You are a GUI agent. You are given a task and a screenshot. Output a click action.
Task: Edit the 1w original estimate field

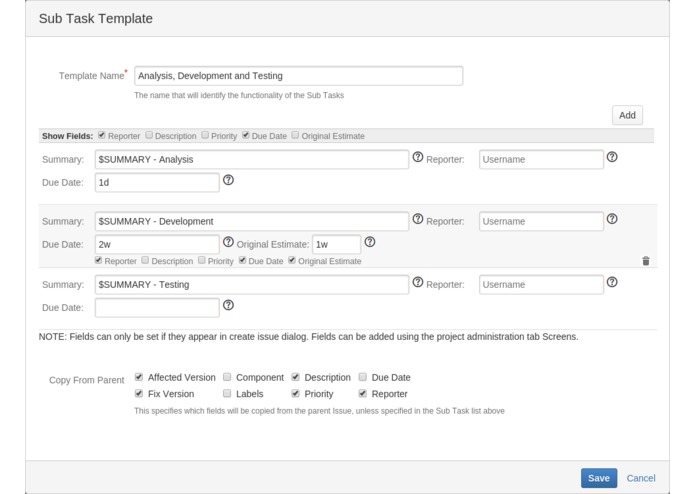336,244
